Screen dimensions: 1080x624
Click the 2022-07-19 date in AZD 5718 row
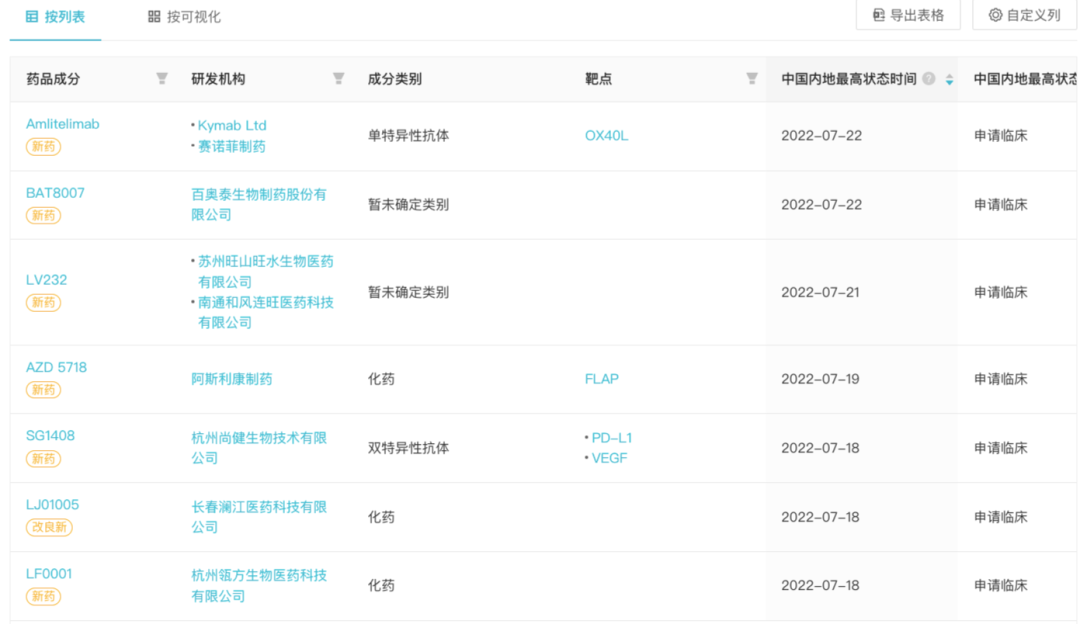[x=820, y=379]
